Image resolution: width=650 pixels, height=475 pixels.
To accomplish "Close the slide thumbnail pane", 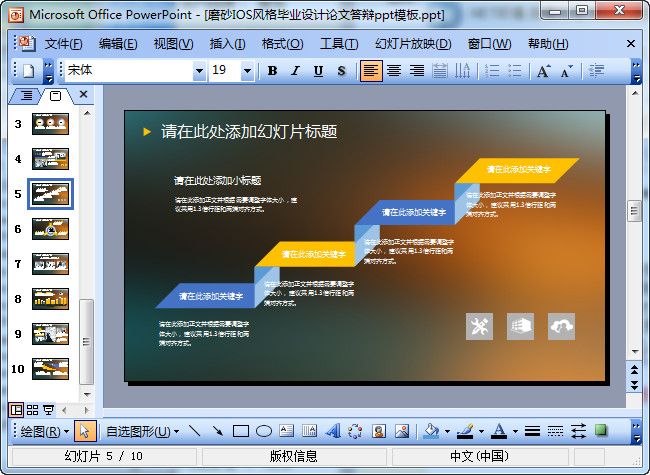I will pos(83,95).
